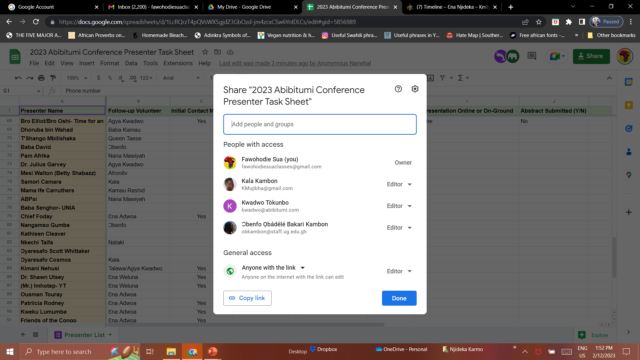Open Obenfo Obadele Bakari Kambon's role dropdown
This screenshot has height=360, width=640.
[399, 227]
